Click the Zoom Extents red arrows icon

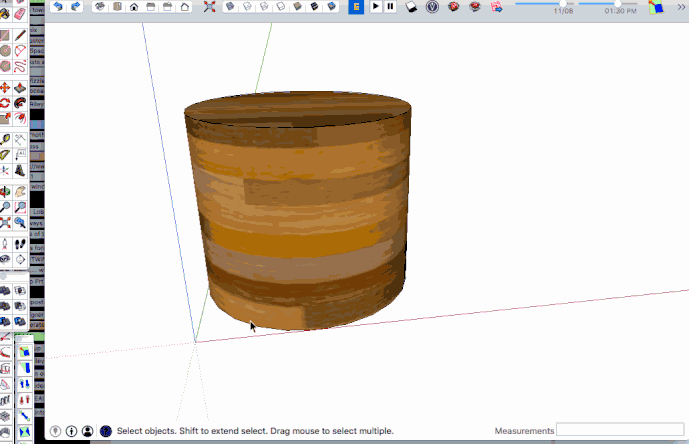tap(209, 7)
